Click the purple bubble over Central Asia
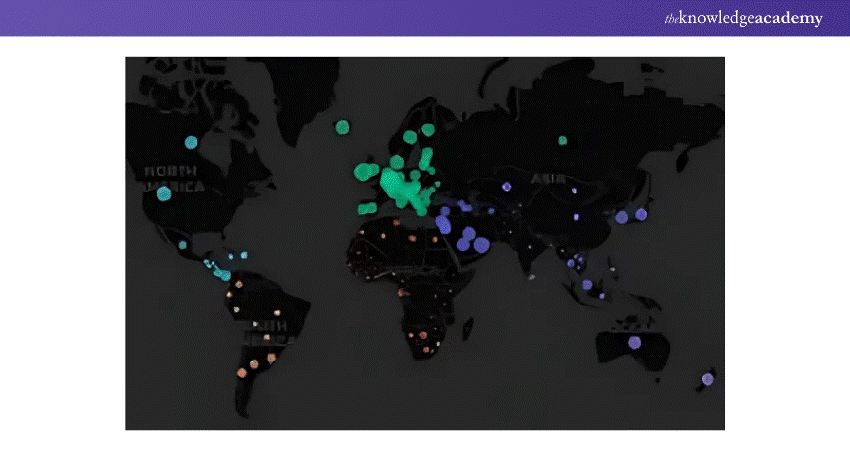This screenshot has height=450, width=850. coord(506,186)
